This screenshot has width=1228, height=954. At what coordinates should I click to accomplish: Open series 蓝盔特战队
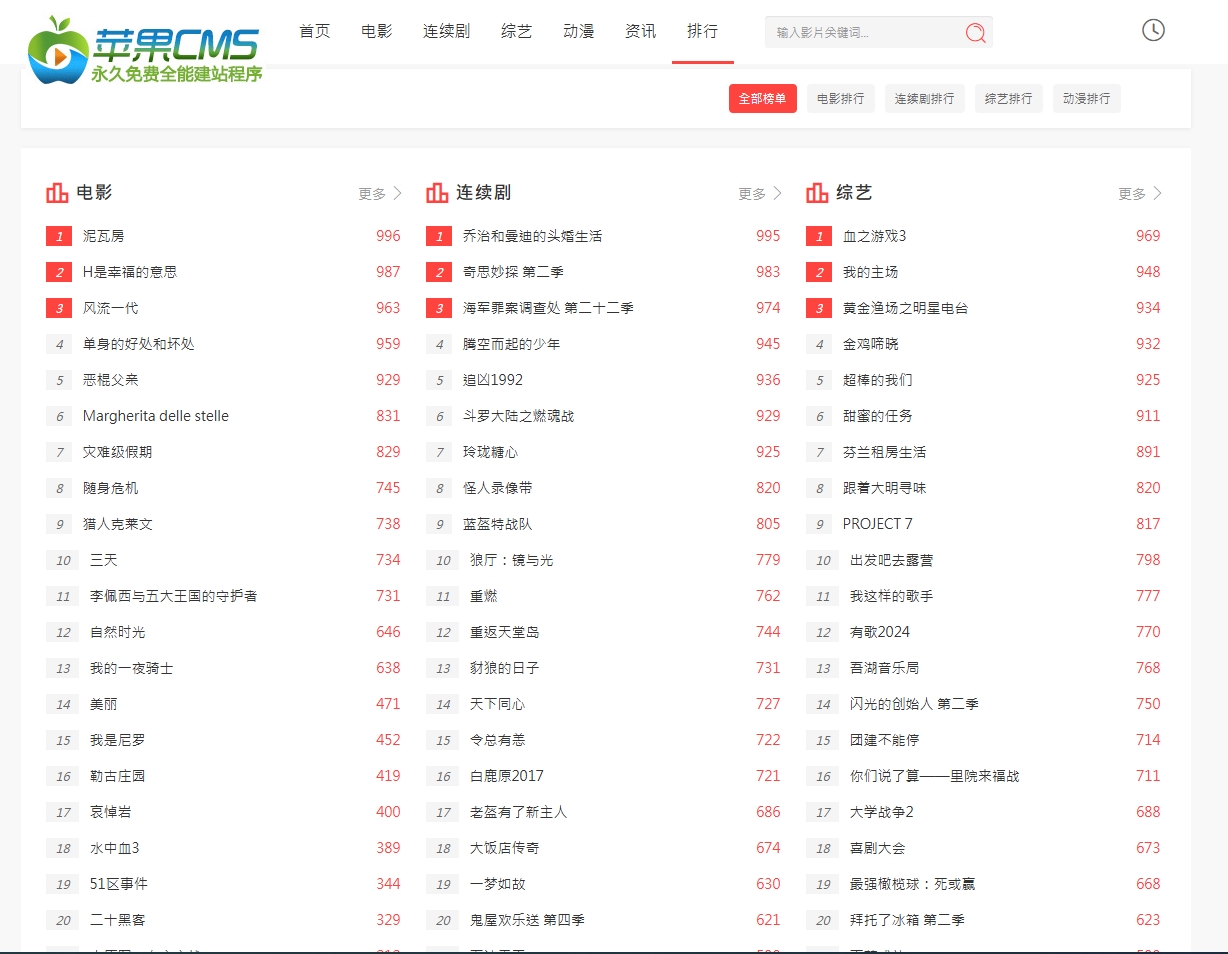[498, 524]
